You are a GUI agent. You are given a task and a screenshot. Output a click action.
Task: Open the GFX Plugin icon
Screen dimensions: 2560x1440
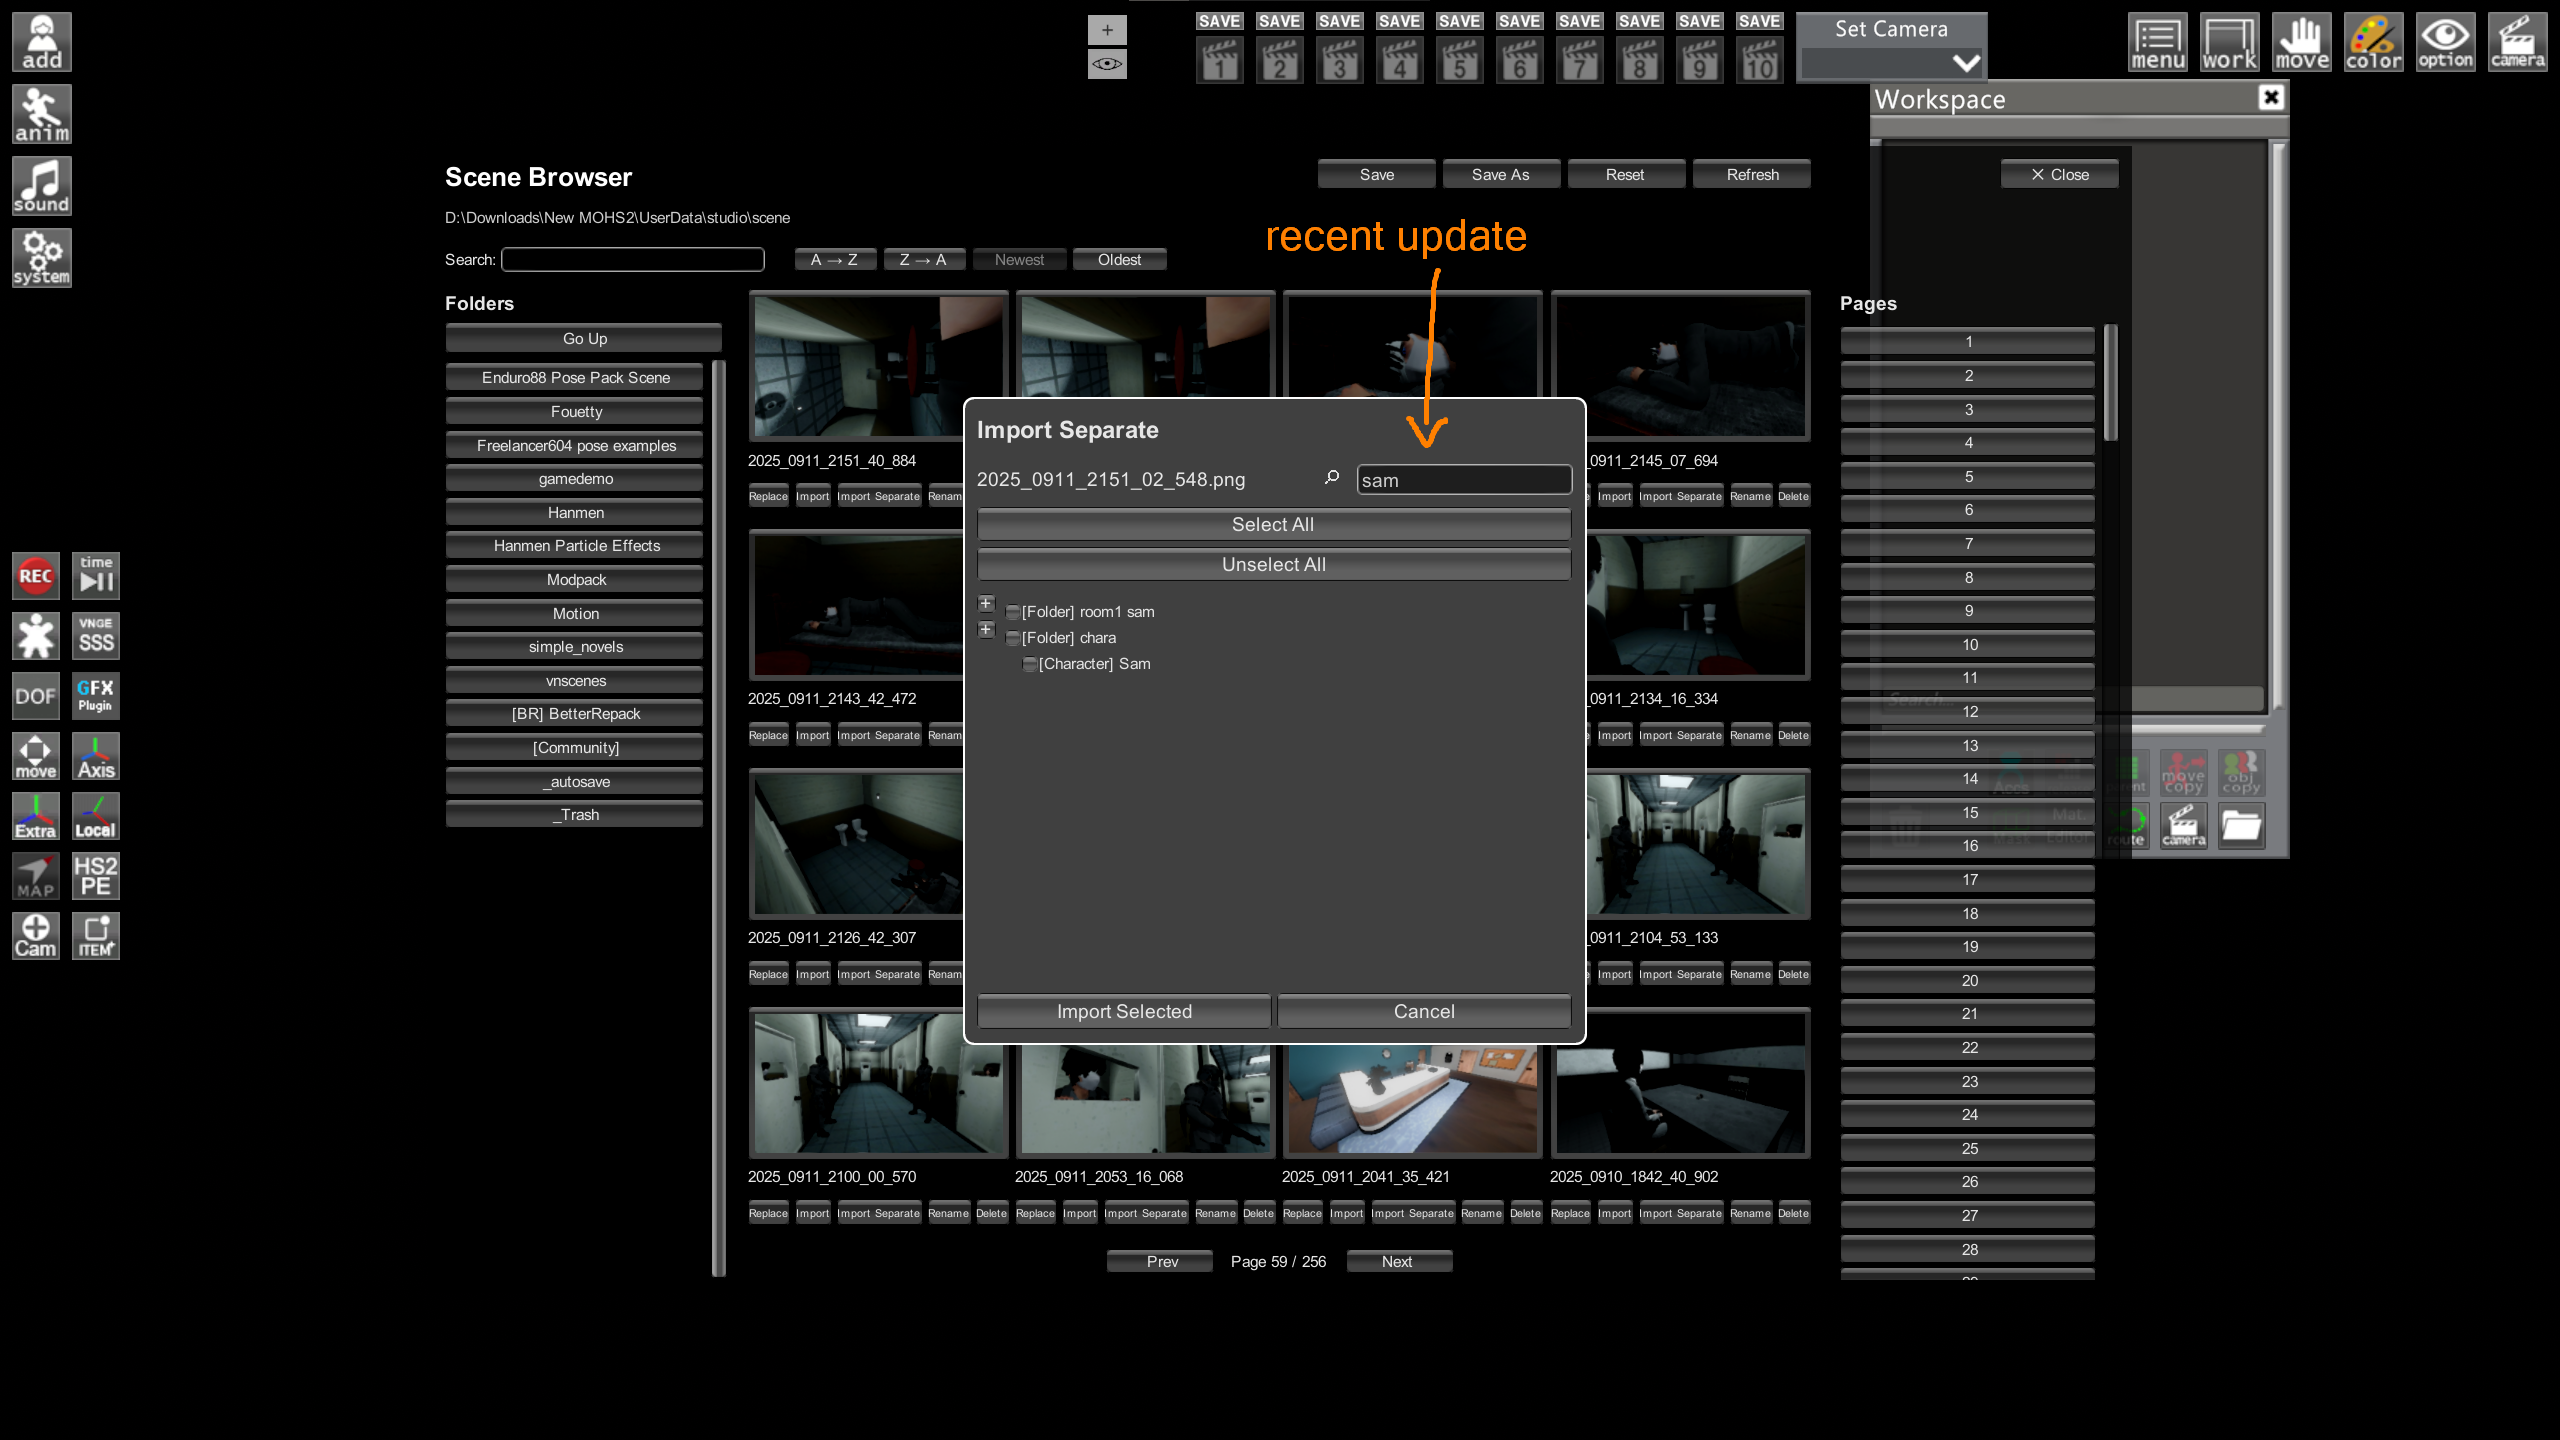tap(95, 695)
